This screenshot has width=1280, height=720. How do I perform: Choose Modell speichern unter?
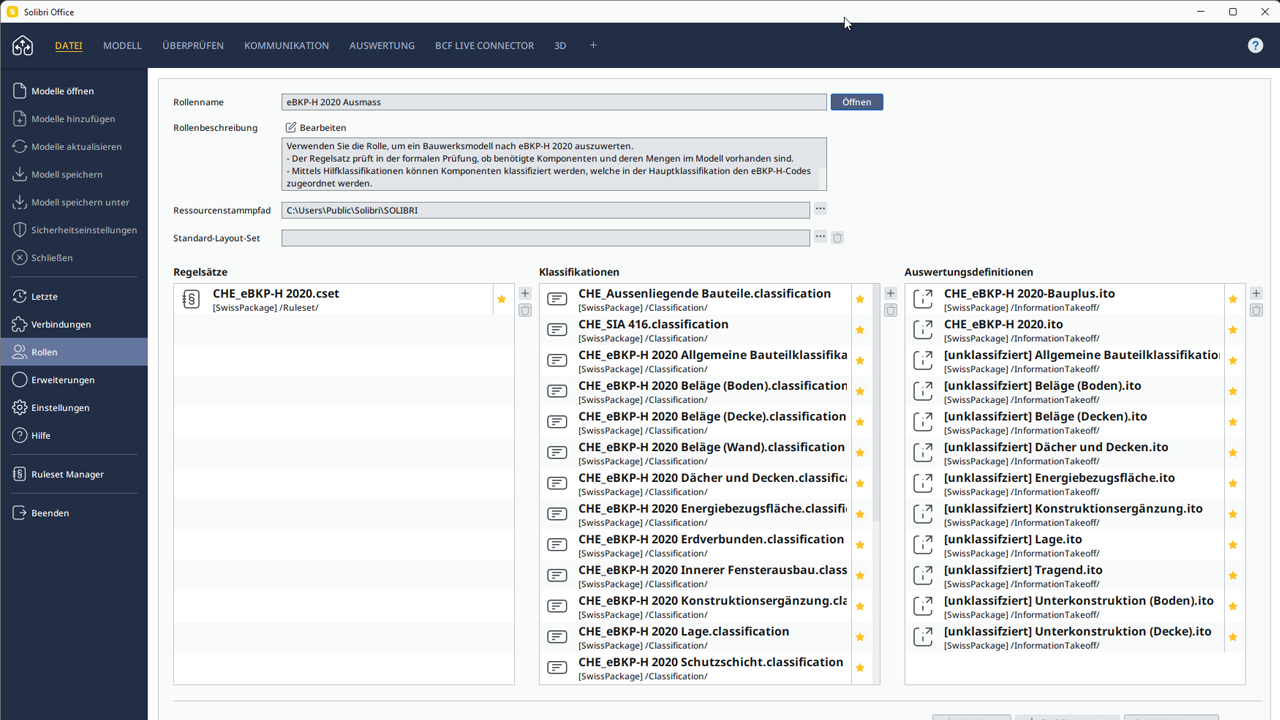click(x=74, y=202)
